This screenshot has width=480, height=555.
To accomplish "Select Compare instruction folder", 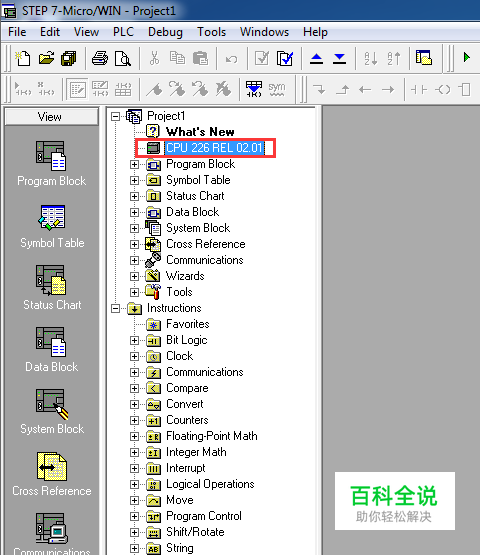I will coord(187,388).
